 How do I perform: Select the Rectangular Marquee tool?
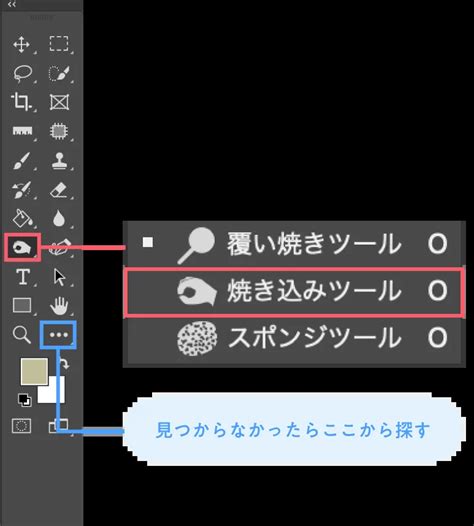pyautogui.click(x=59, y=44)
